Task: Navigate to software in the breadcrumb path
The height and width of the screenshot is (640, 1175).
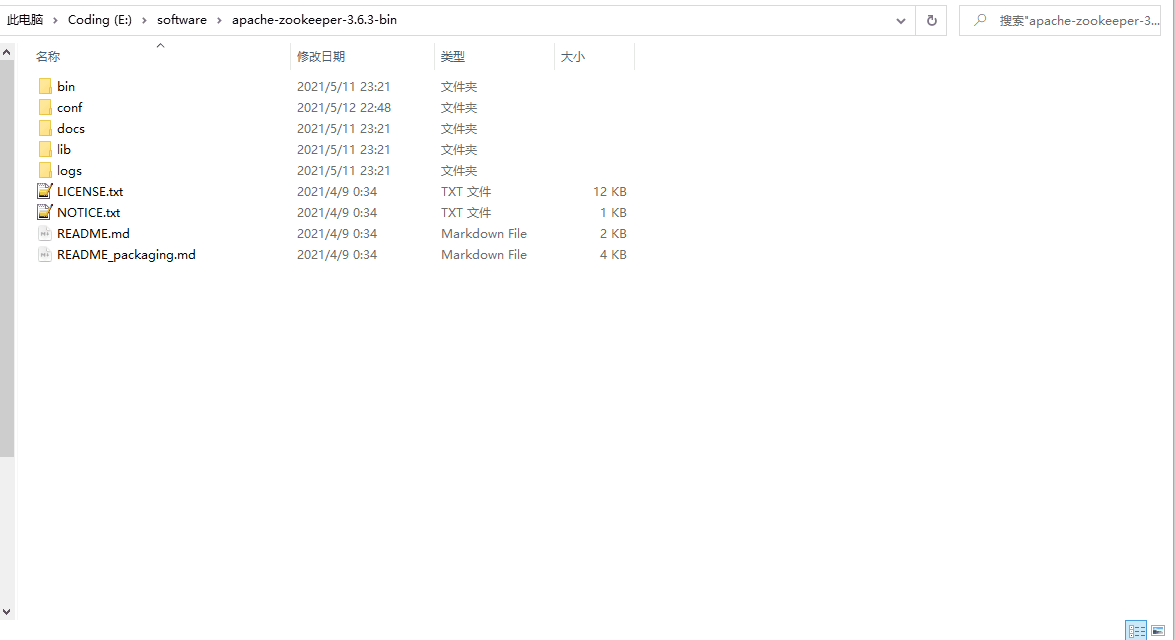Action: 181,19
